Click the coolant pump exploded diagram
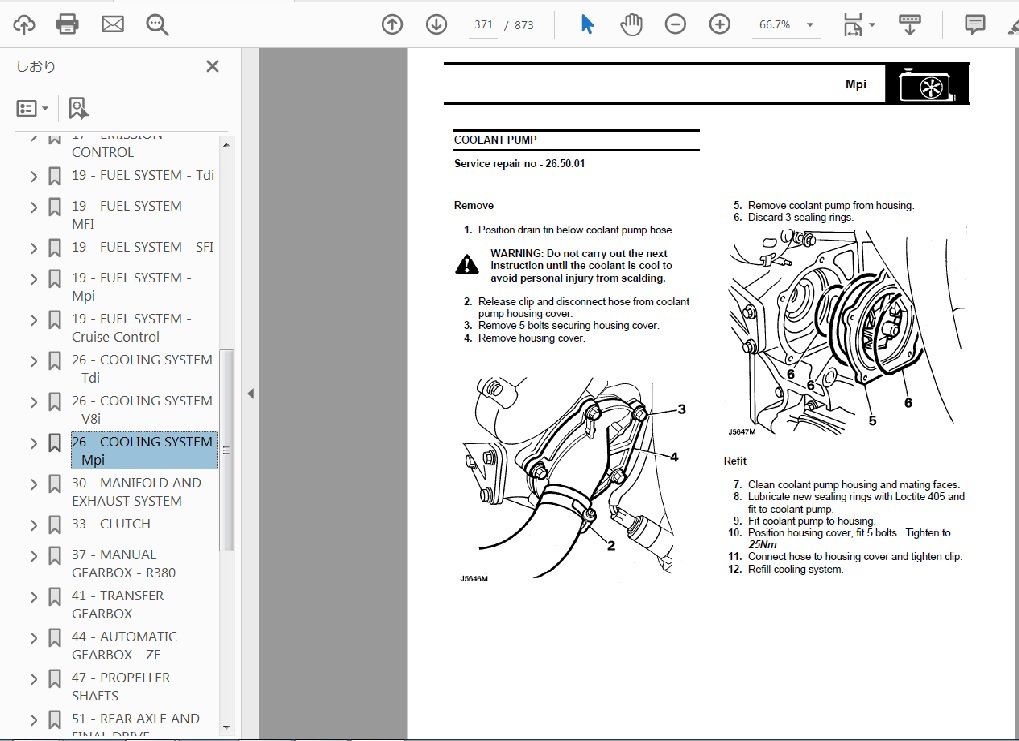The width and height of the screenshot is (1019, 741). pyautogui.click(x=845, y=332)
